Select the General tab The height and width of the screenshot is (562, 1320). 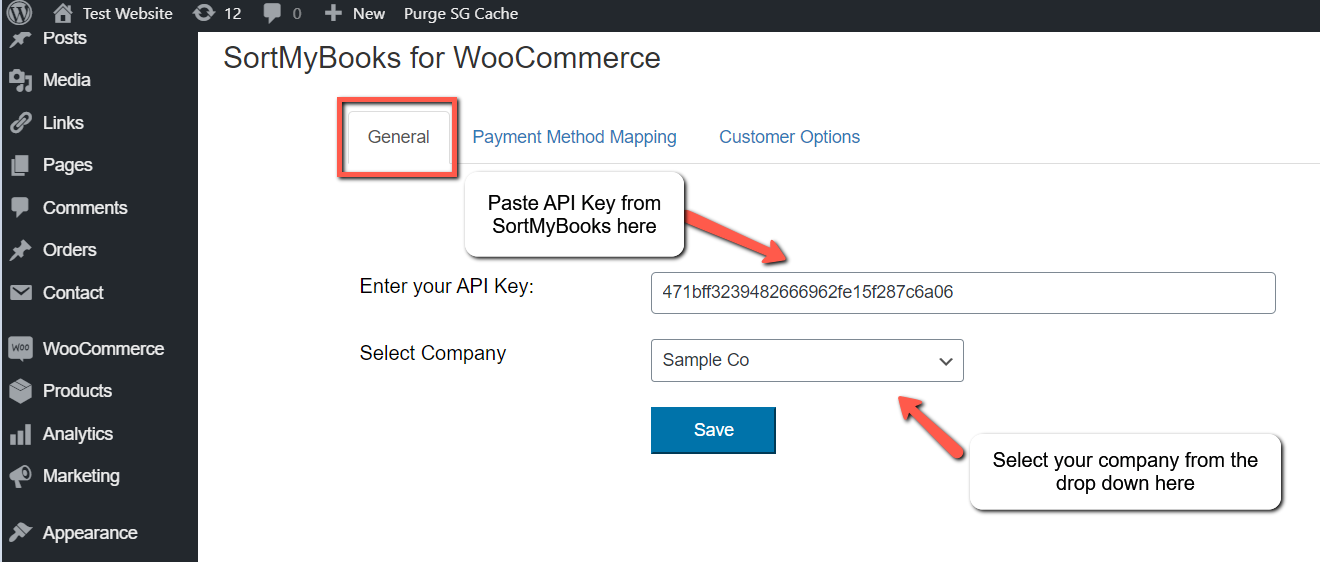click(x=398, y=137)
